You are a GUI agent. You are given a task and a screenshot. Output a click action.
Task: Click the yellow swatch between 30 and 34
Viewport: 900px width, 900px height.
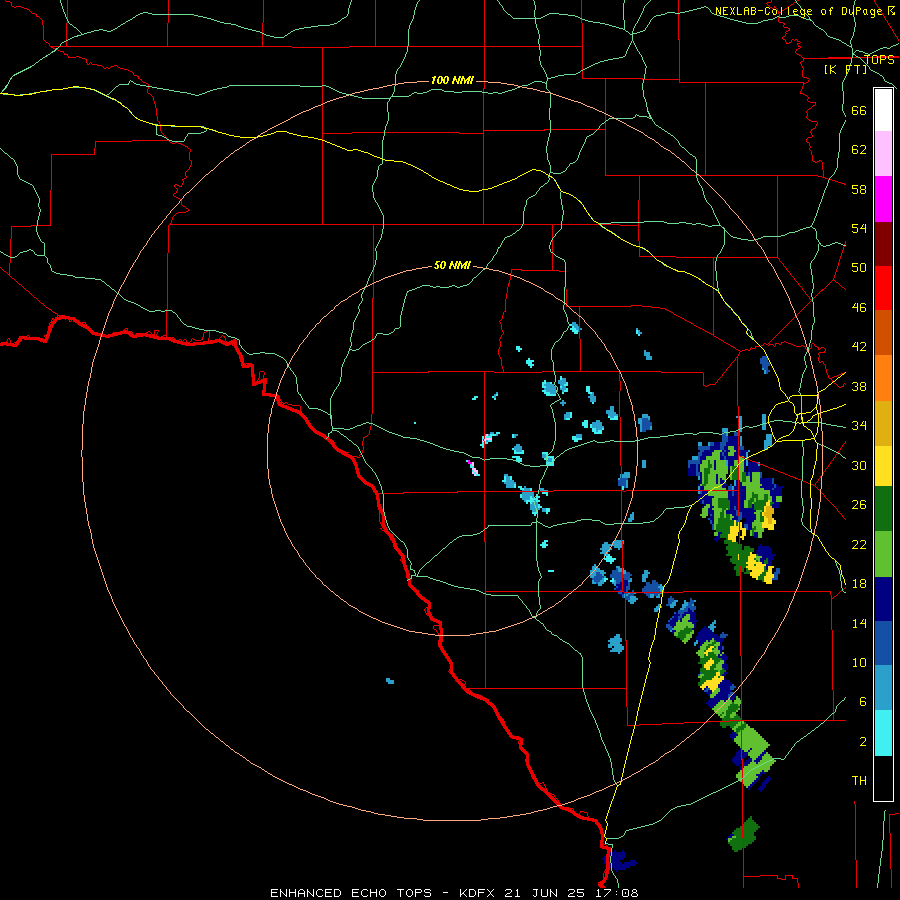pyautogui.click(x=883, y=466)
